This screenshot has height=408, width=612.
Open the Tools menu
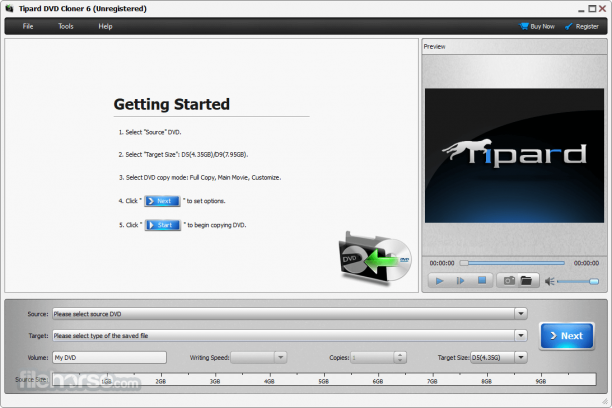(x=66, y=26)
